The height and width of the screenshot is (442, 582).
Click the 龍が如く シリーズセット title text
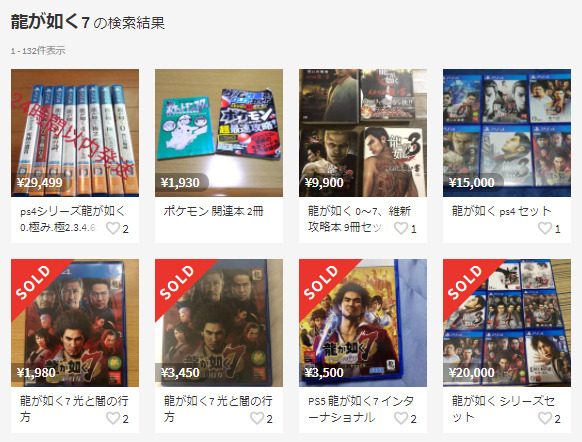[503, 409]
